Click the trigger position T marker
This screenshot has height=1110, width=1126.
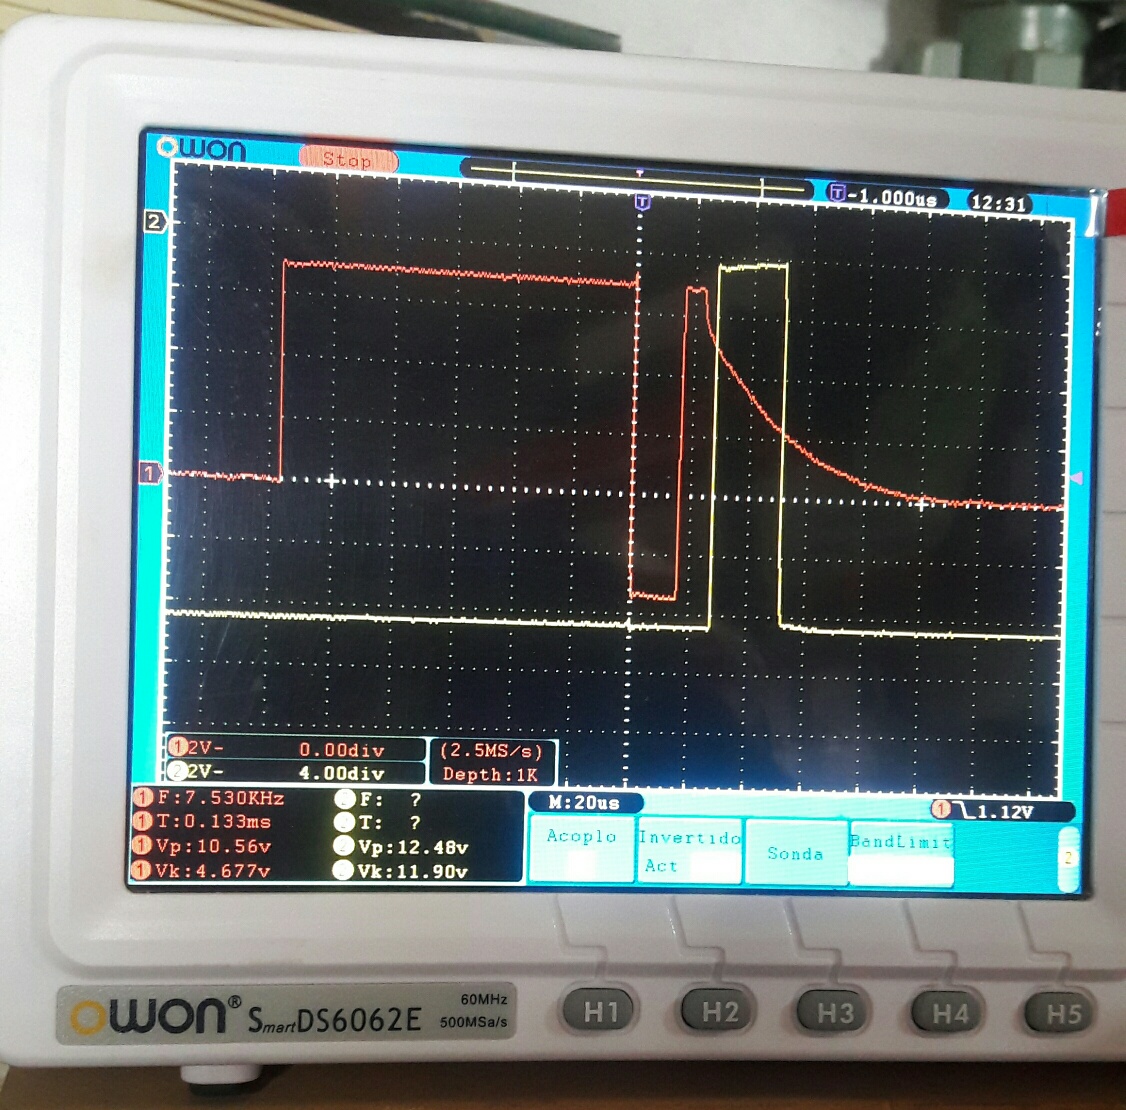[x=643, y=202]
